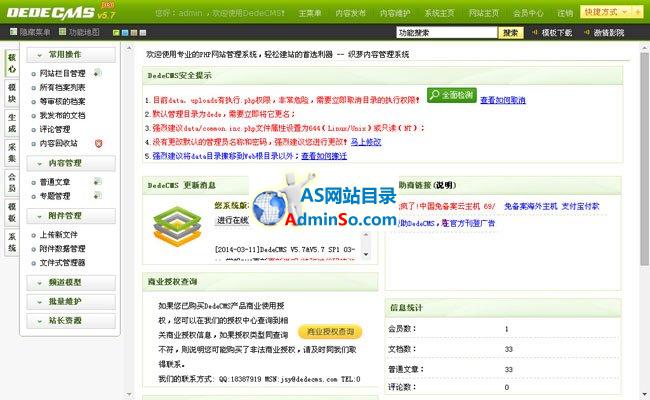
Task: Open 上传新文件 in the sidebar
Action: pyautogui.click(x=58, y=235)
